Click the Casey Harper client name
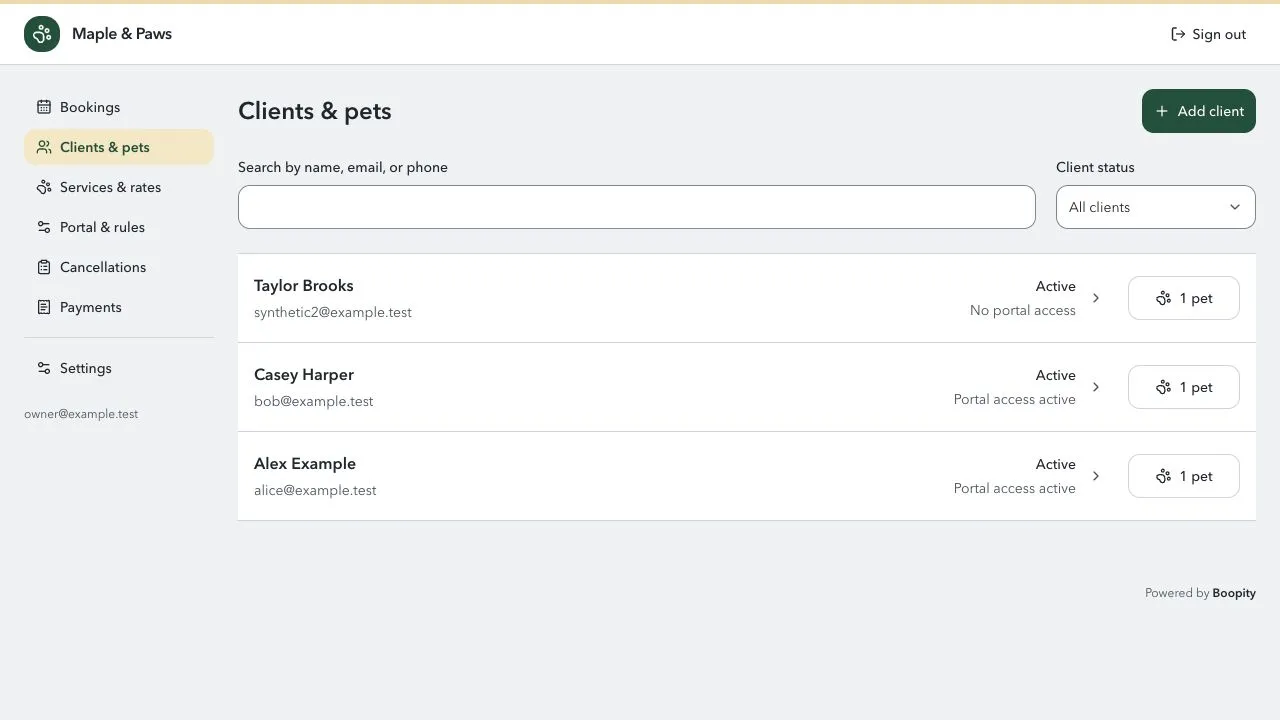 (304, 375)
